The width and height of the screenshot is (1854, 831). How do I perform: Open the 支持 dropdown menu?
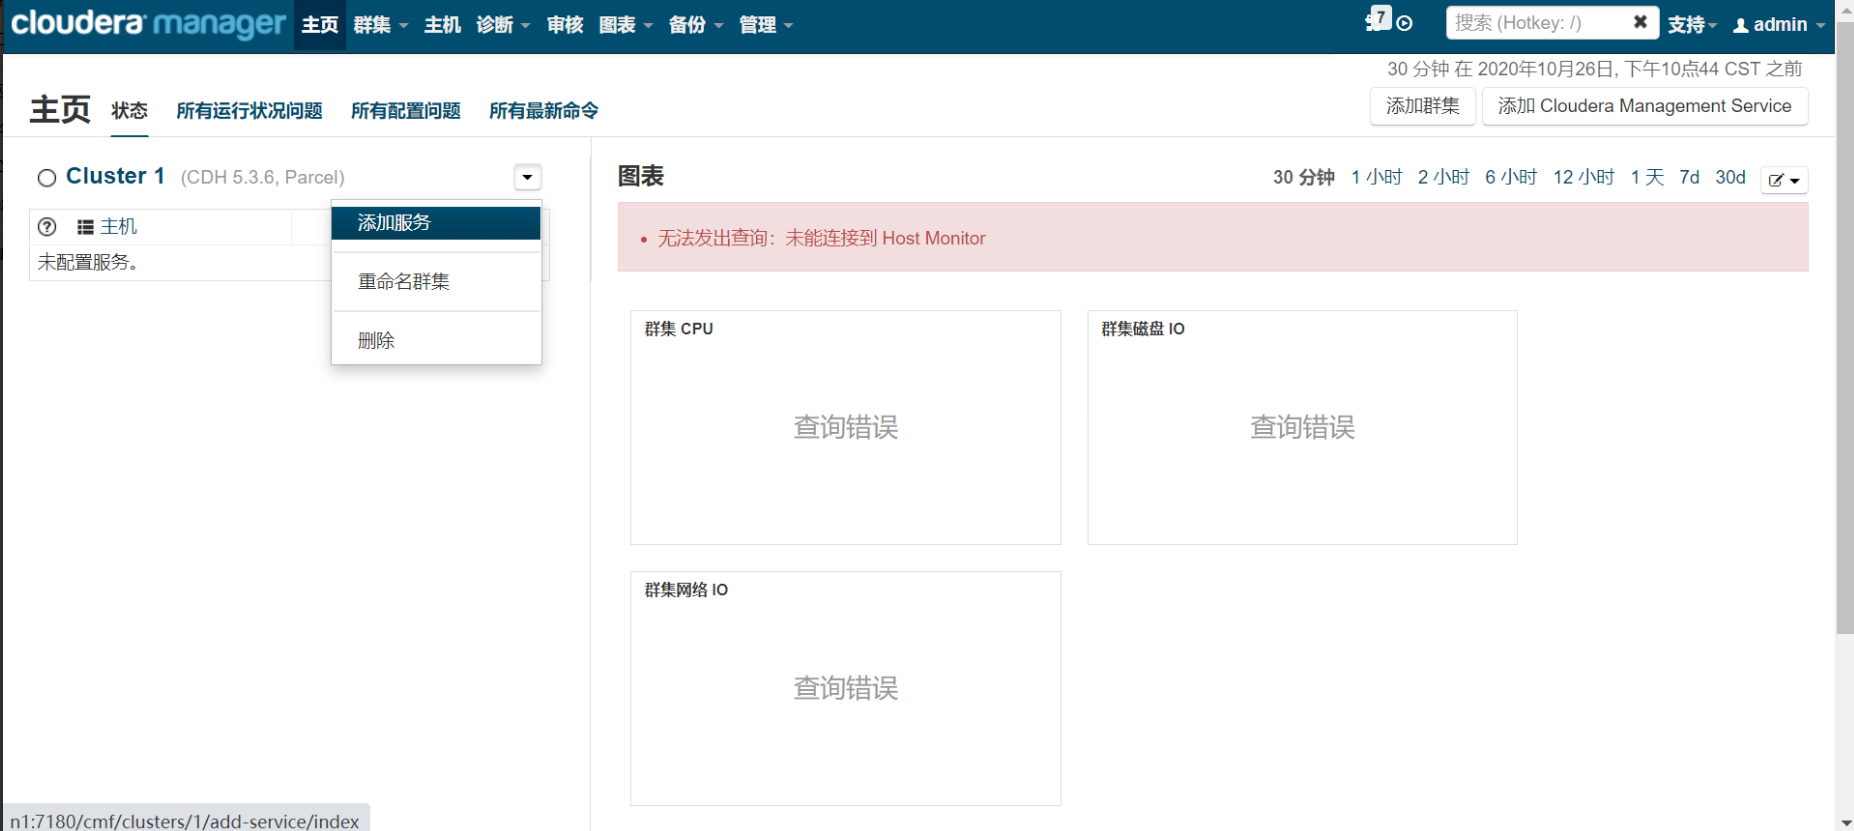point(1692,25)
